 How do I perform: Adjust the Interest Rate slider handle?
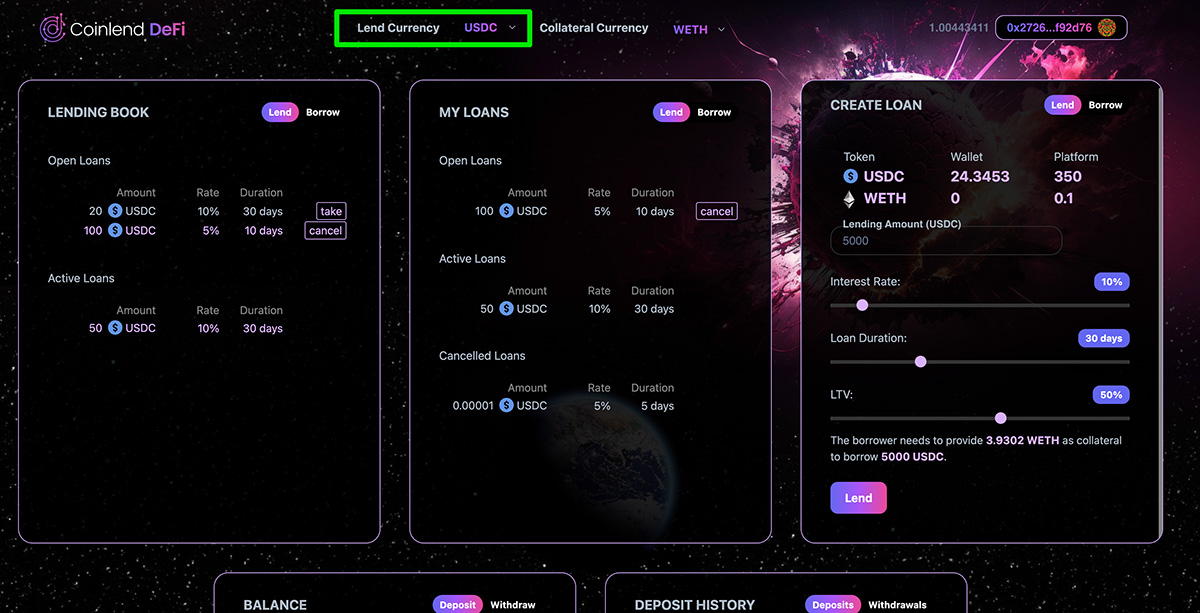click(x=862, y=305)
